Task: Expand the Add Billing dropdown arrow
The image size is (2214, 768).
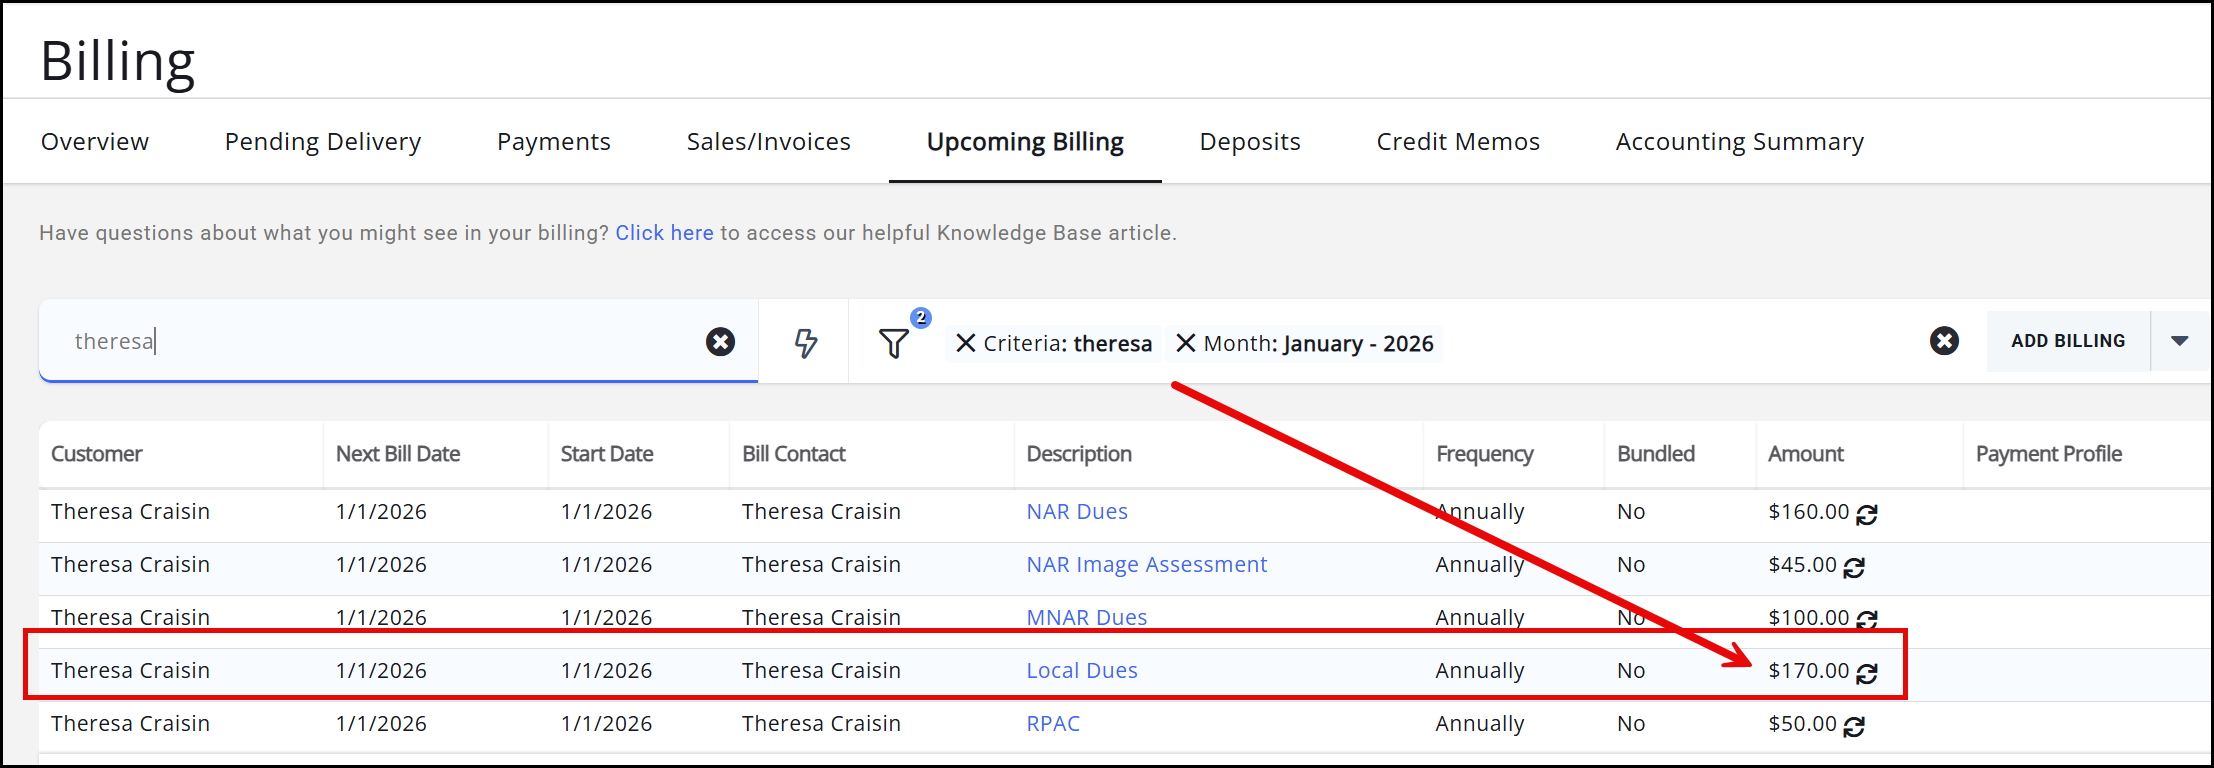Action: [2179, 341]
